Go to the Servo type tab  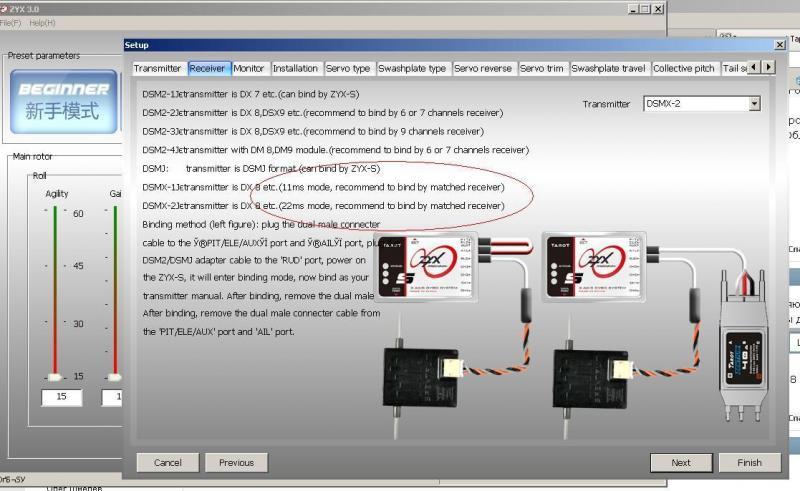point(348,68)
